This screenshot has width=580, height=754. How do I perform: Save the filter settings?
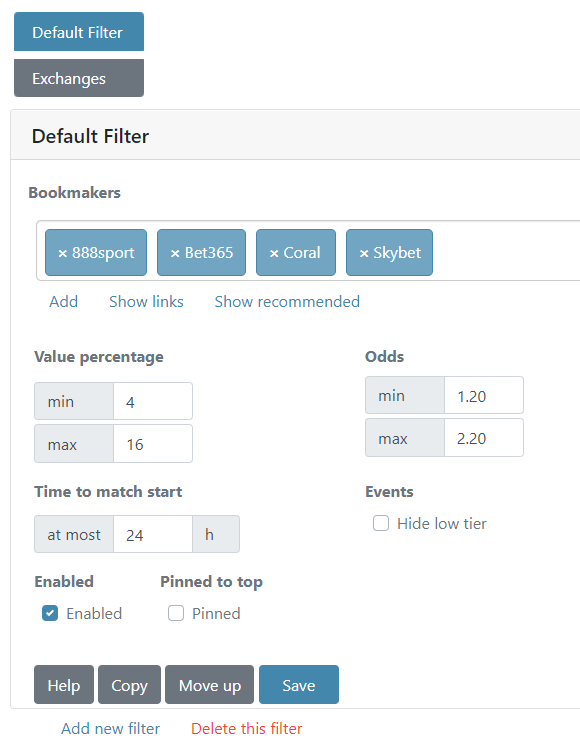(299, 685)
